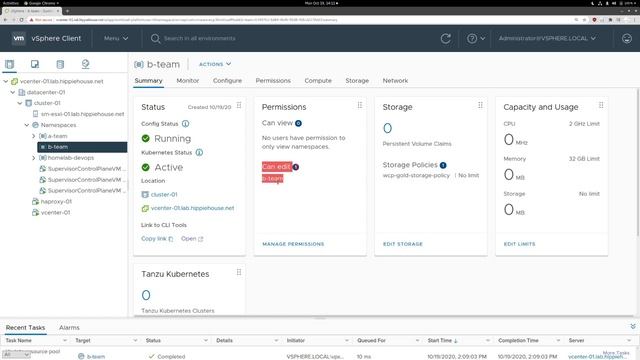The image size is (640, 360).
Task: Click the search magnifier icon
Action: [155, 38]
